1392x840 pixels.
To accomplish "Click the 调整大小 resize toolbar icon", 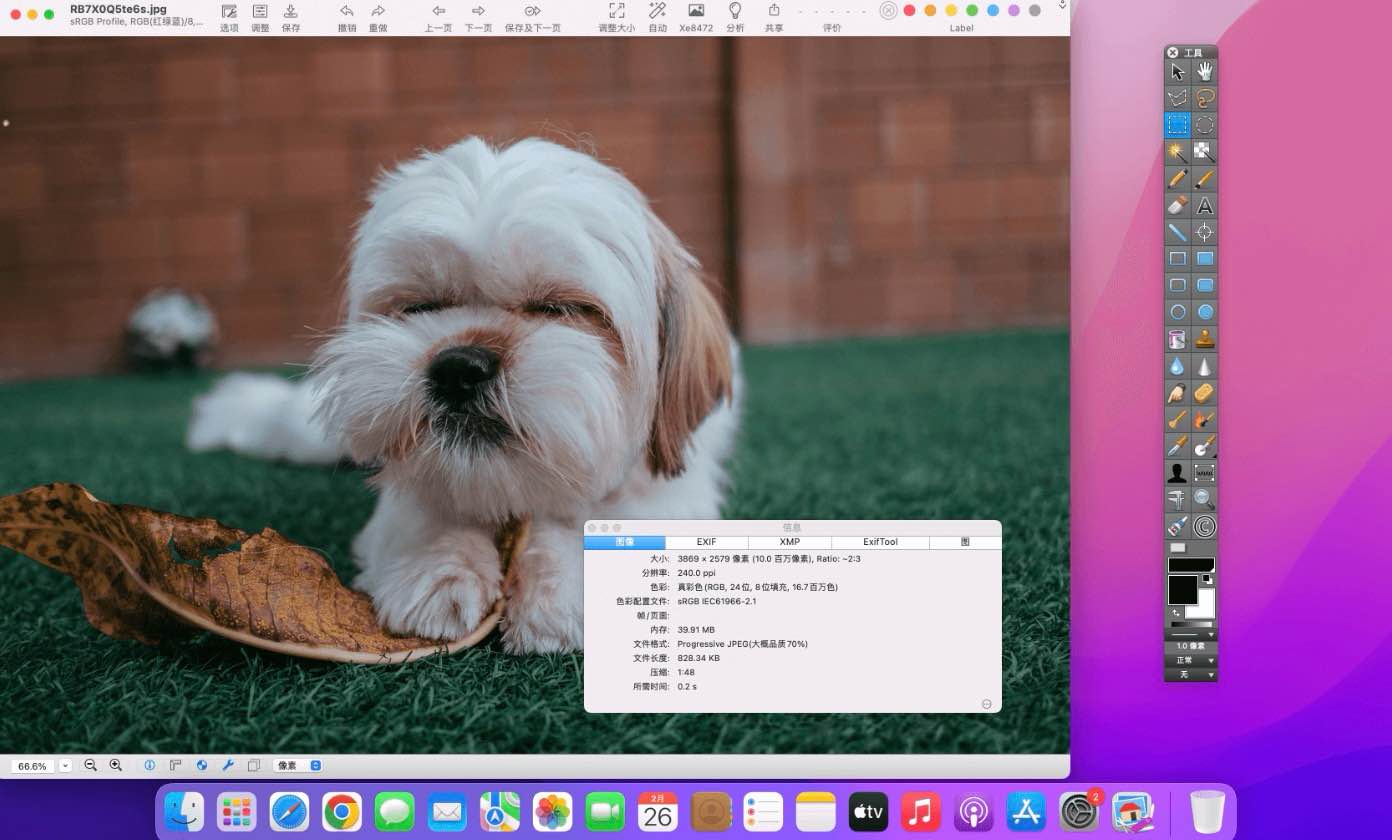I will [616, 11].
